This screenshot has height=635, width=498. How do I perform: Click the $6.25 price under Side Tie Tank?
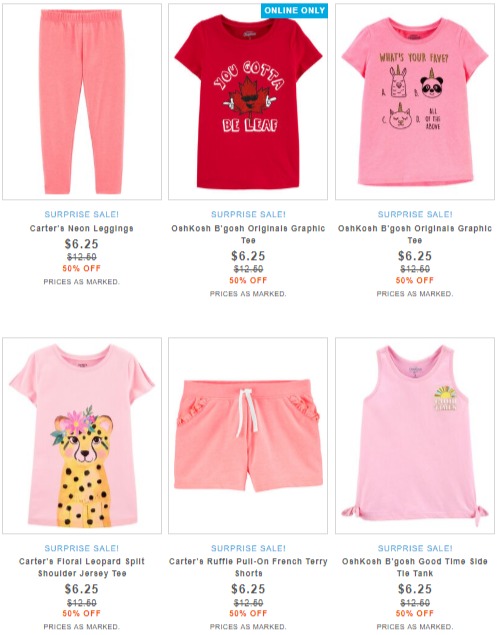(415, 589)
